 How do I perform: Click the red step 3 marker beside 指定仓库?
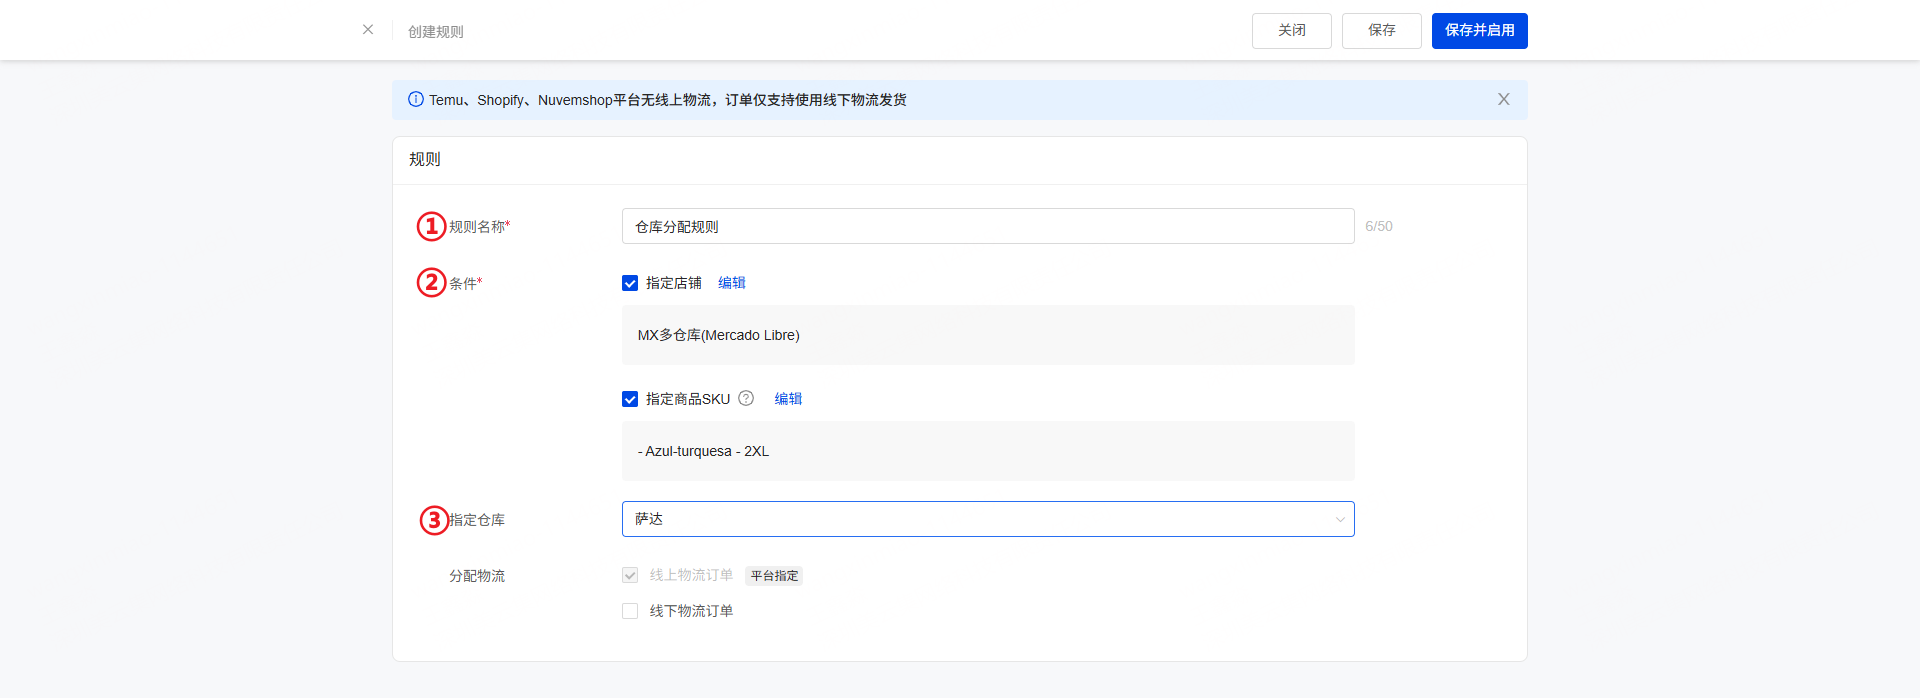pos(433,520)
